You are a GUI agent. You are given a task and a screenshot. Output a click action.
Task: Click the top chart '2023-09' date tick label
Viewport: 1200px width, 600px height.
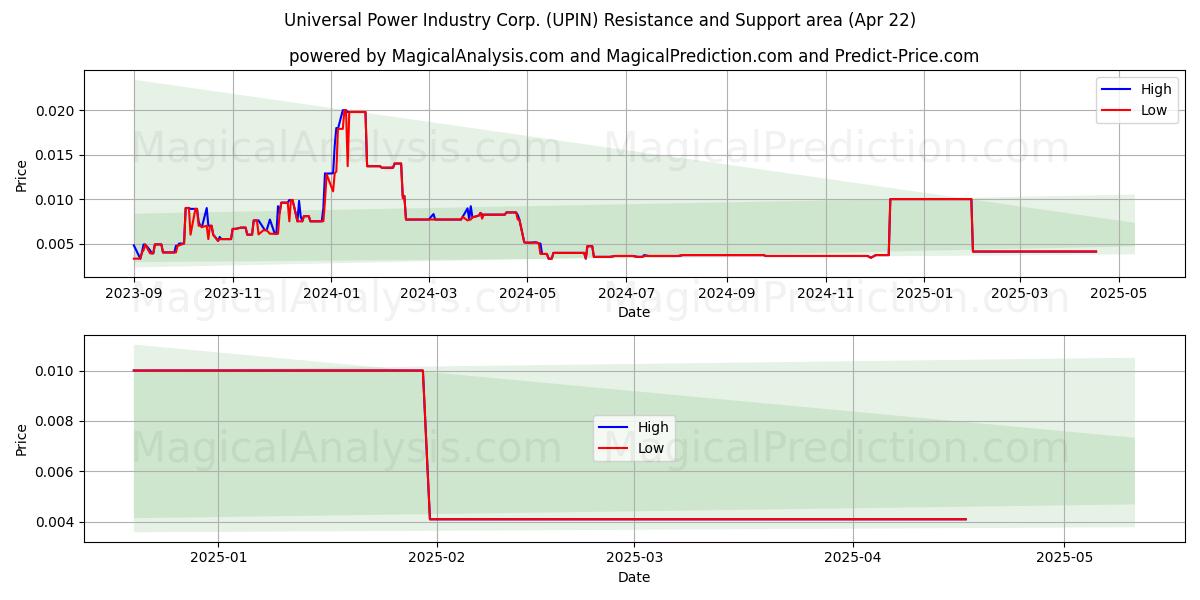[x=134, y=294]
